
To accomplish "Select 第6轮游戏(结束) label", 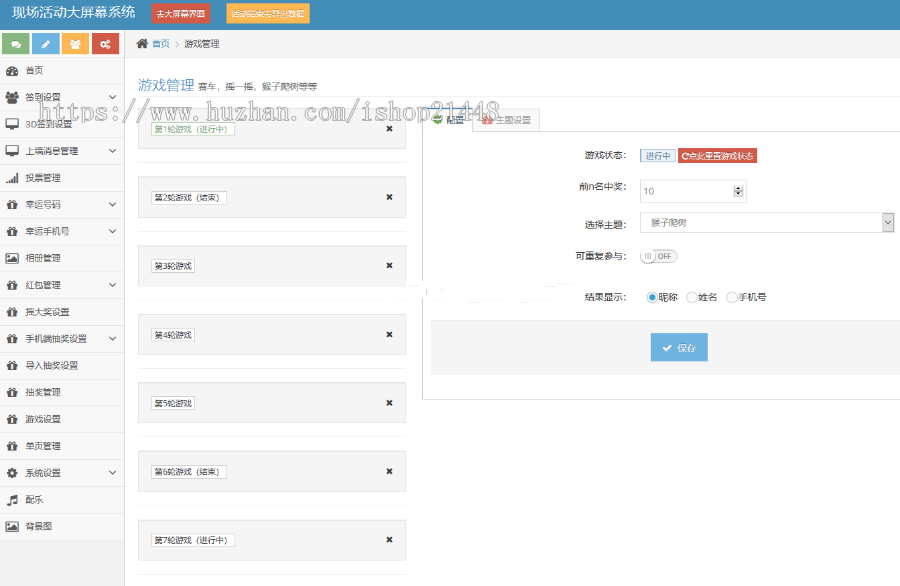I will [x=188, y=472].
